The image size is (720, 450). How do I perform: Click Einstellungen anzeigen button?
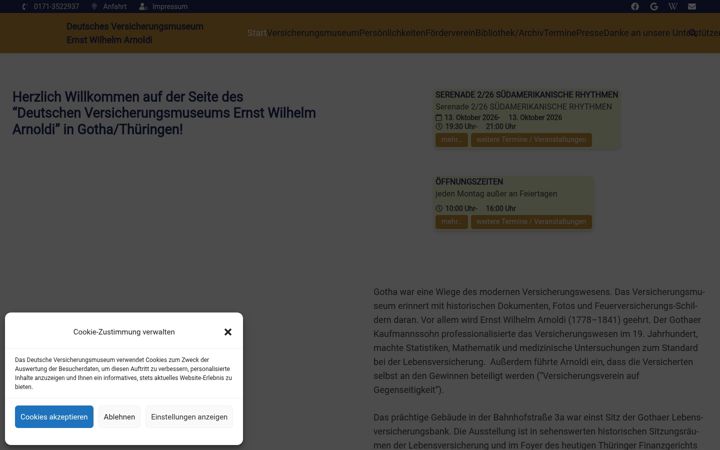click(x=189, y=416)
